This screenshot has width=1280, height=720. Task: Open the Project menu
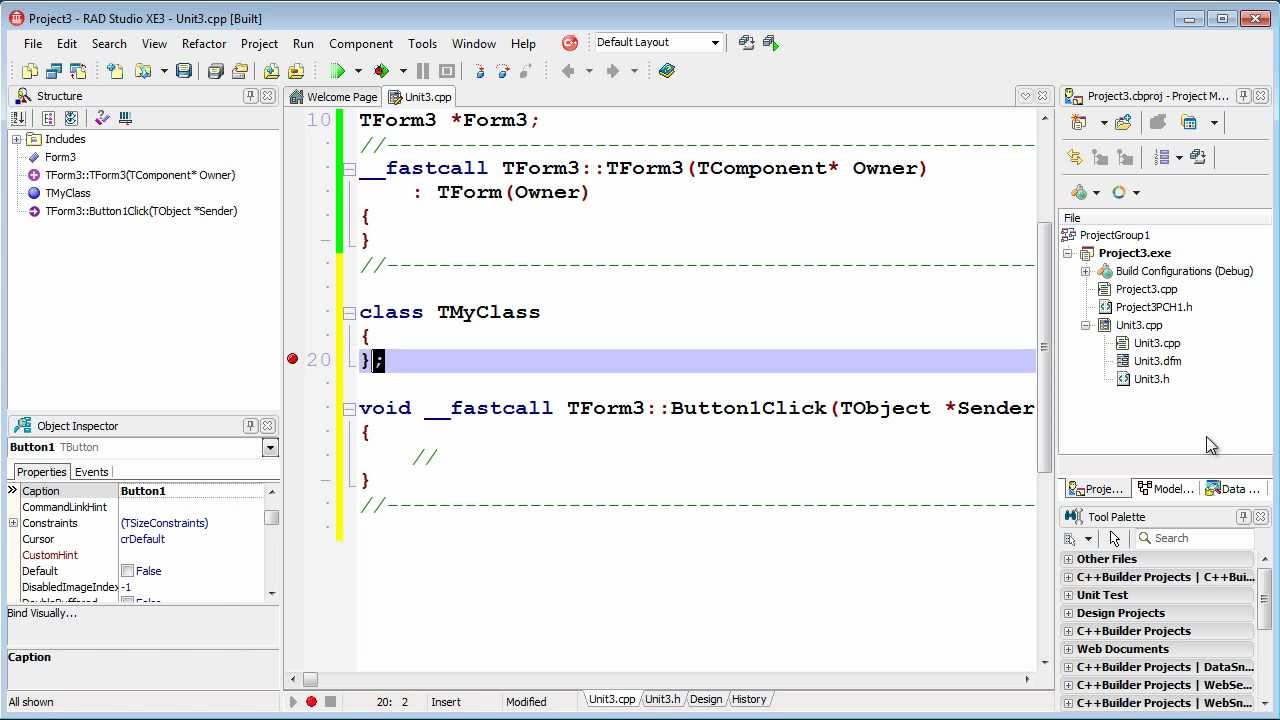coord(259,43)
